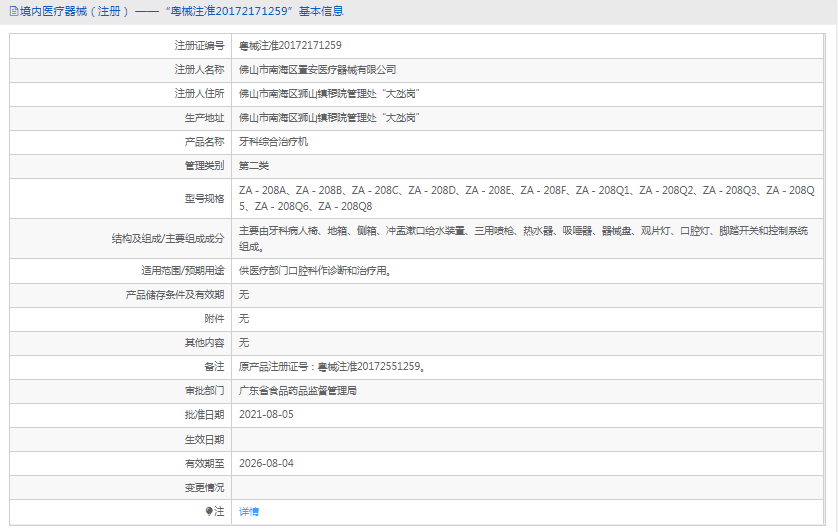Click the 注册人名称 label
Image resolution: width=838 pixels, height=532 pixels.
tap(199, 70)
